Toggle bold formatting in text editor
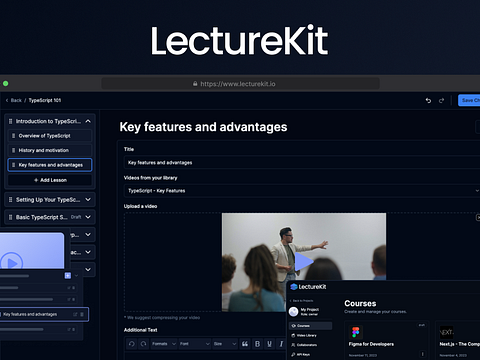This screenshot has width=480, height=360. (257, 344)
